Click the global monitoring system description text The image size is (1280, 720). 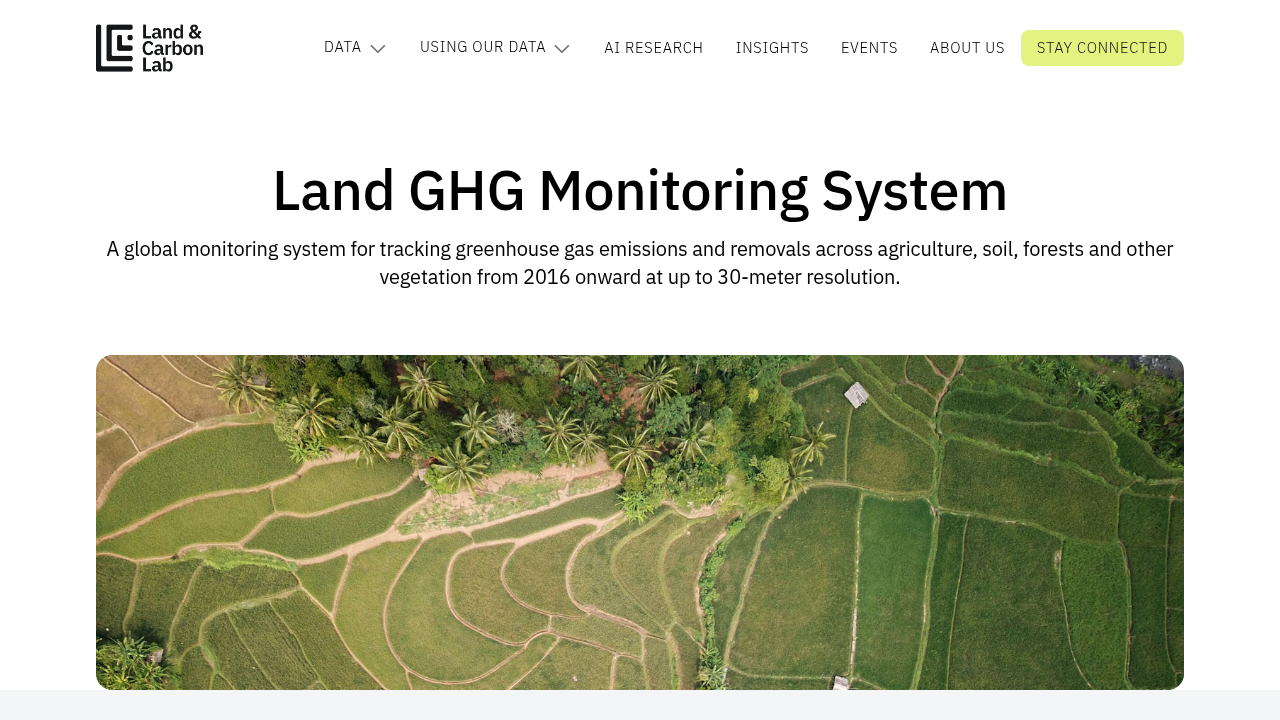[x=640, y=263]
